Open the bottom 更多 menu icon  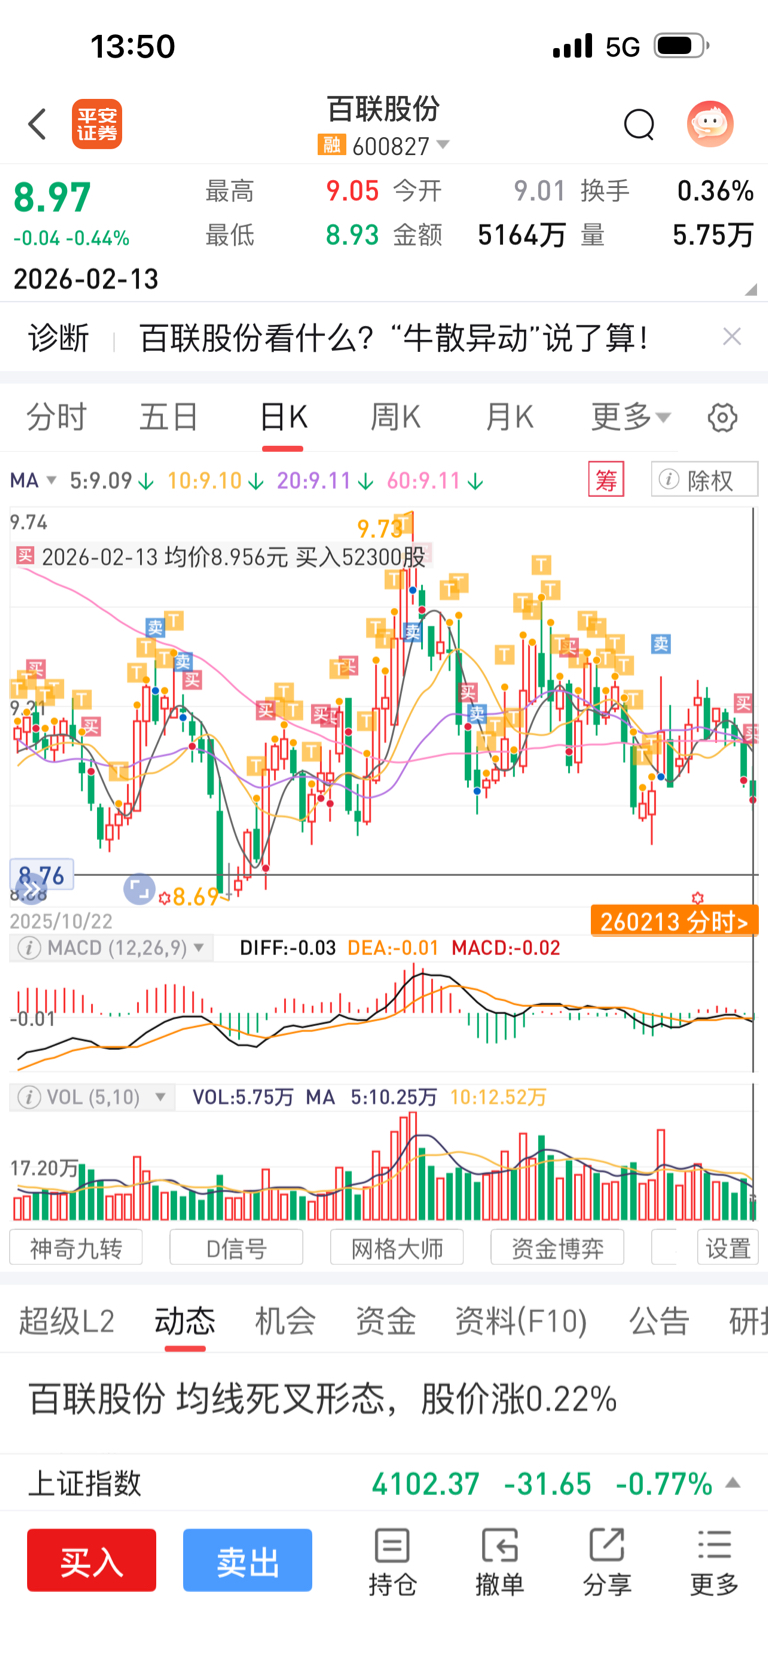point(714,1562)
